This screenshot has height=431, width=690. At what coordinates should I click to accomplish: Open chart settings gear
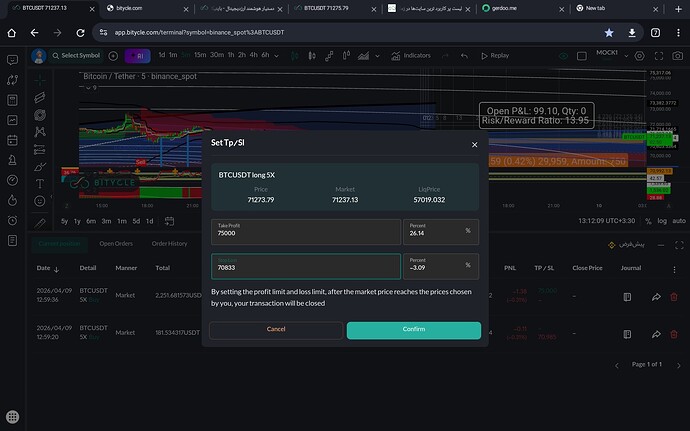[639, 56]
